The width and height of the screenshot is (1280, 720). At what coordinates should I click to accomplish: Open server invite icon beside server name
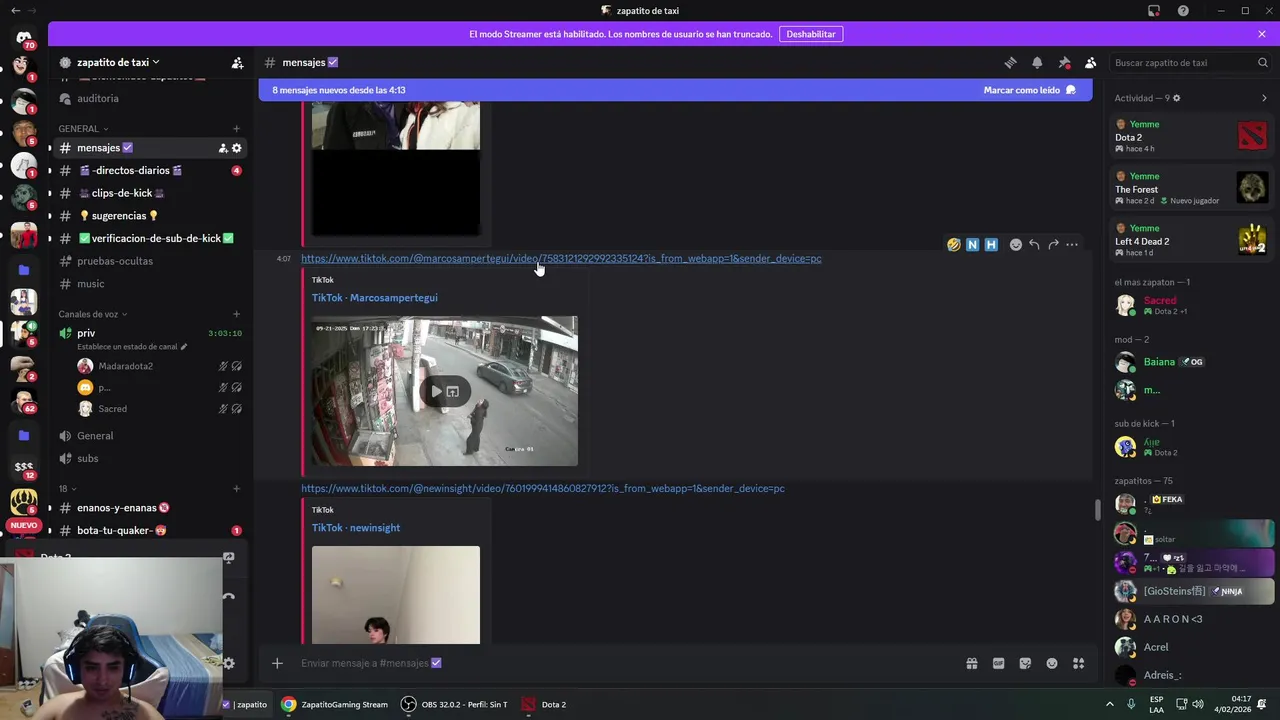click(237, 62)
